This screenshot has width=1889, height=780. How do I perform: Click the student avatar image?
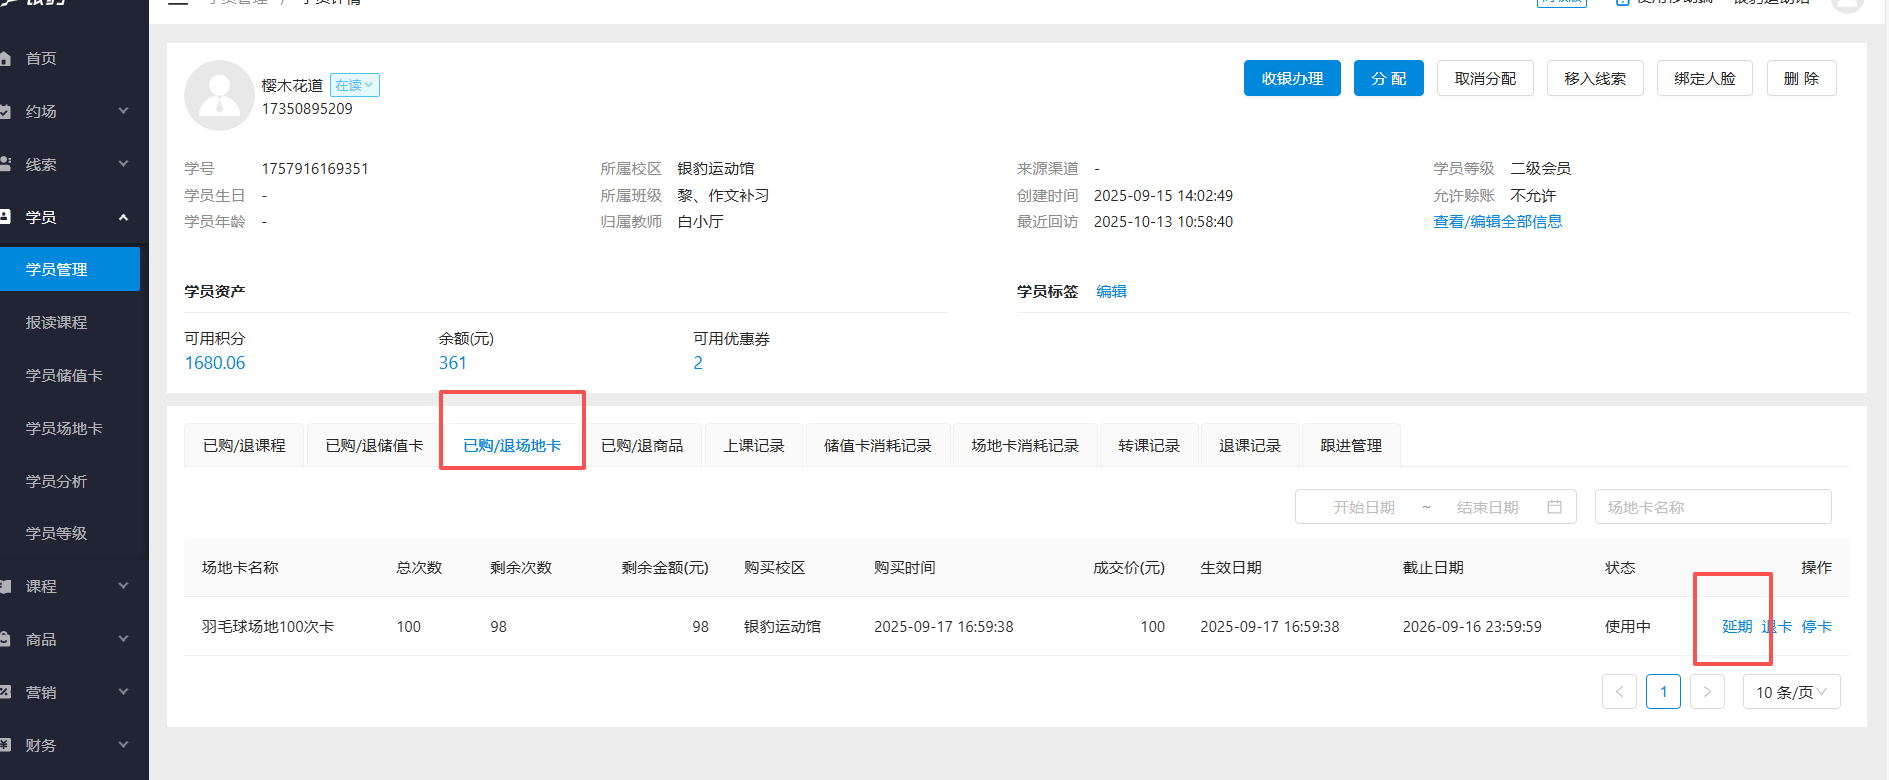[219, 96]
